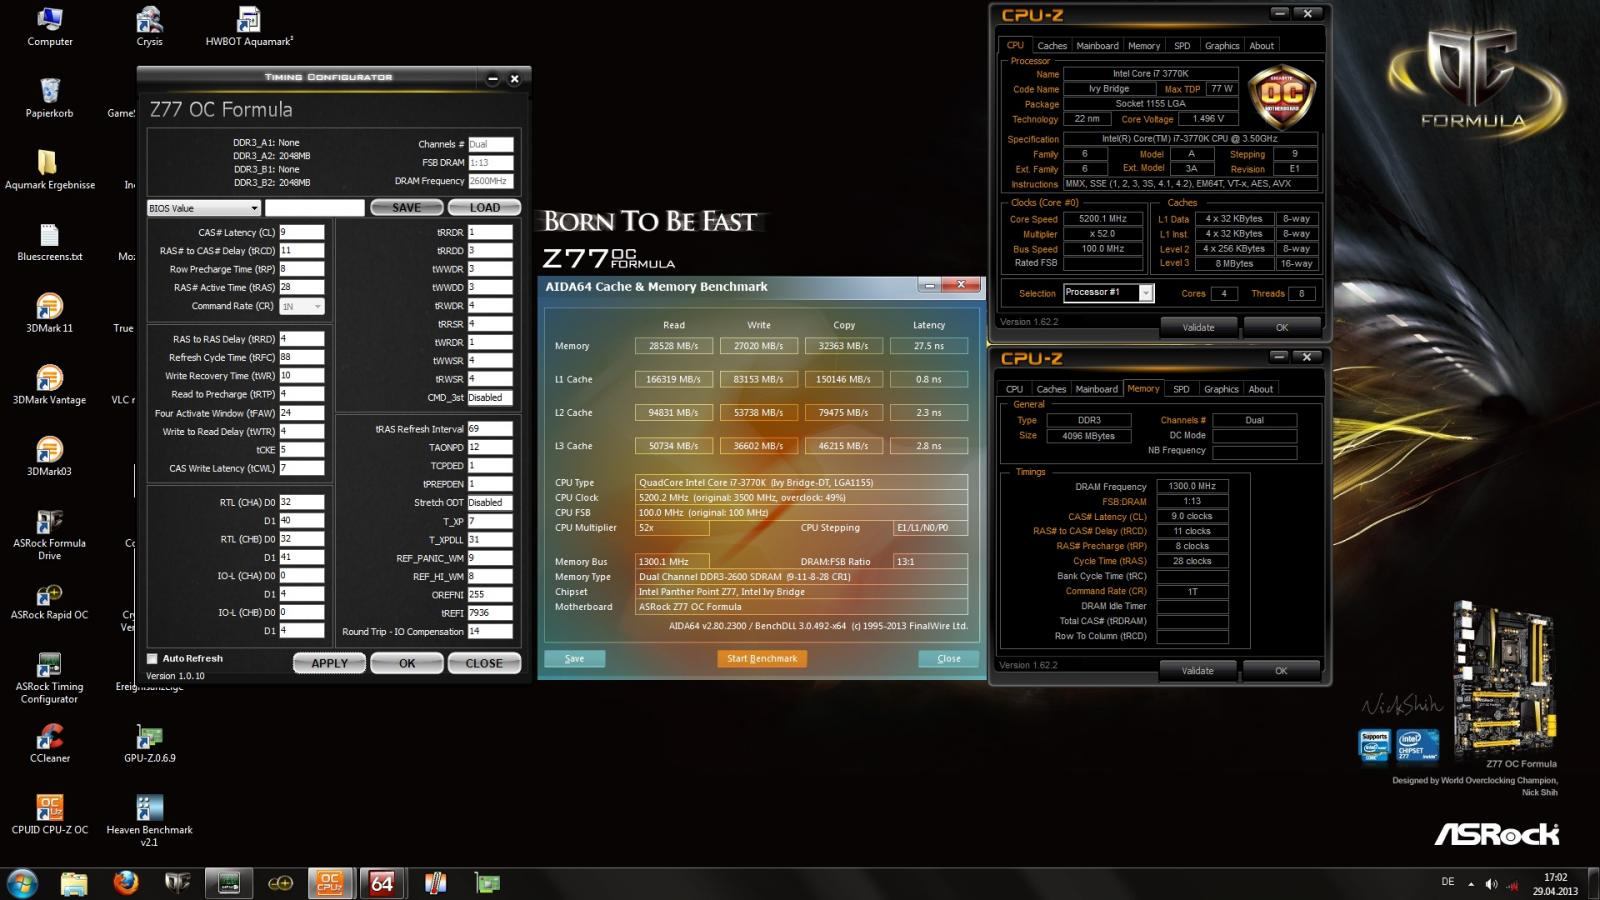
Task: Select the Papierkorb recycle bin icon
Action: (x=49, y=98)
